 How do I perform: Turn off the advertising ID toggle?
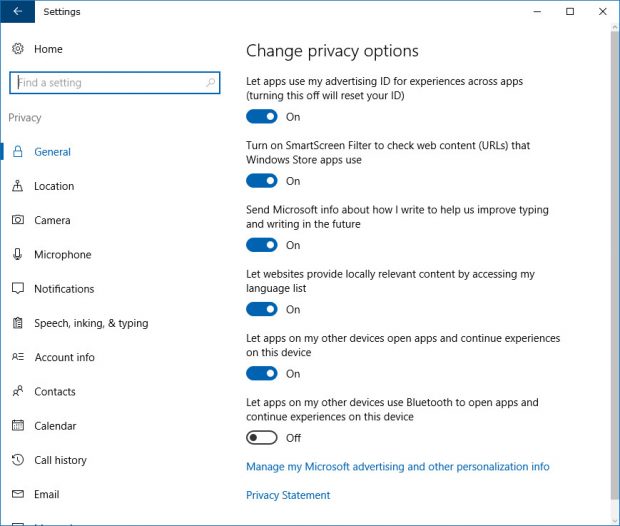(x=262, y=117)
